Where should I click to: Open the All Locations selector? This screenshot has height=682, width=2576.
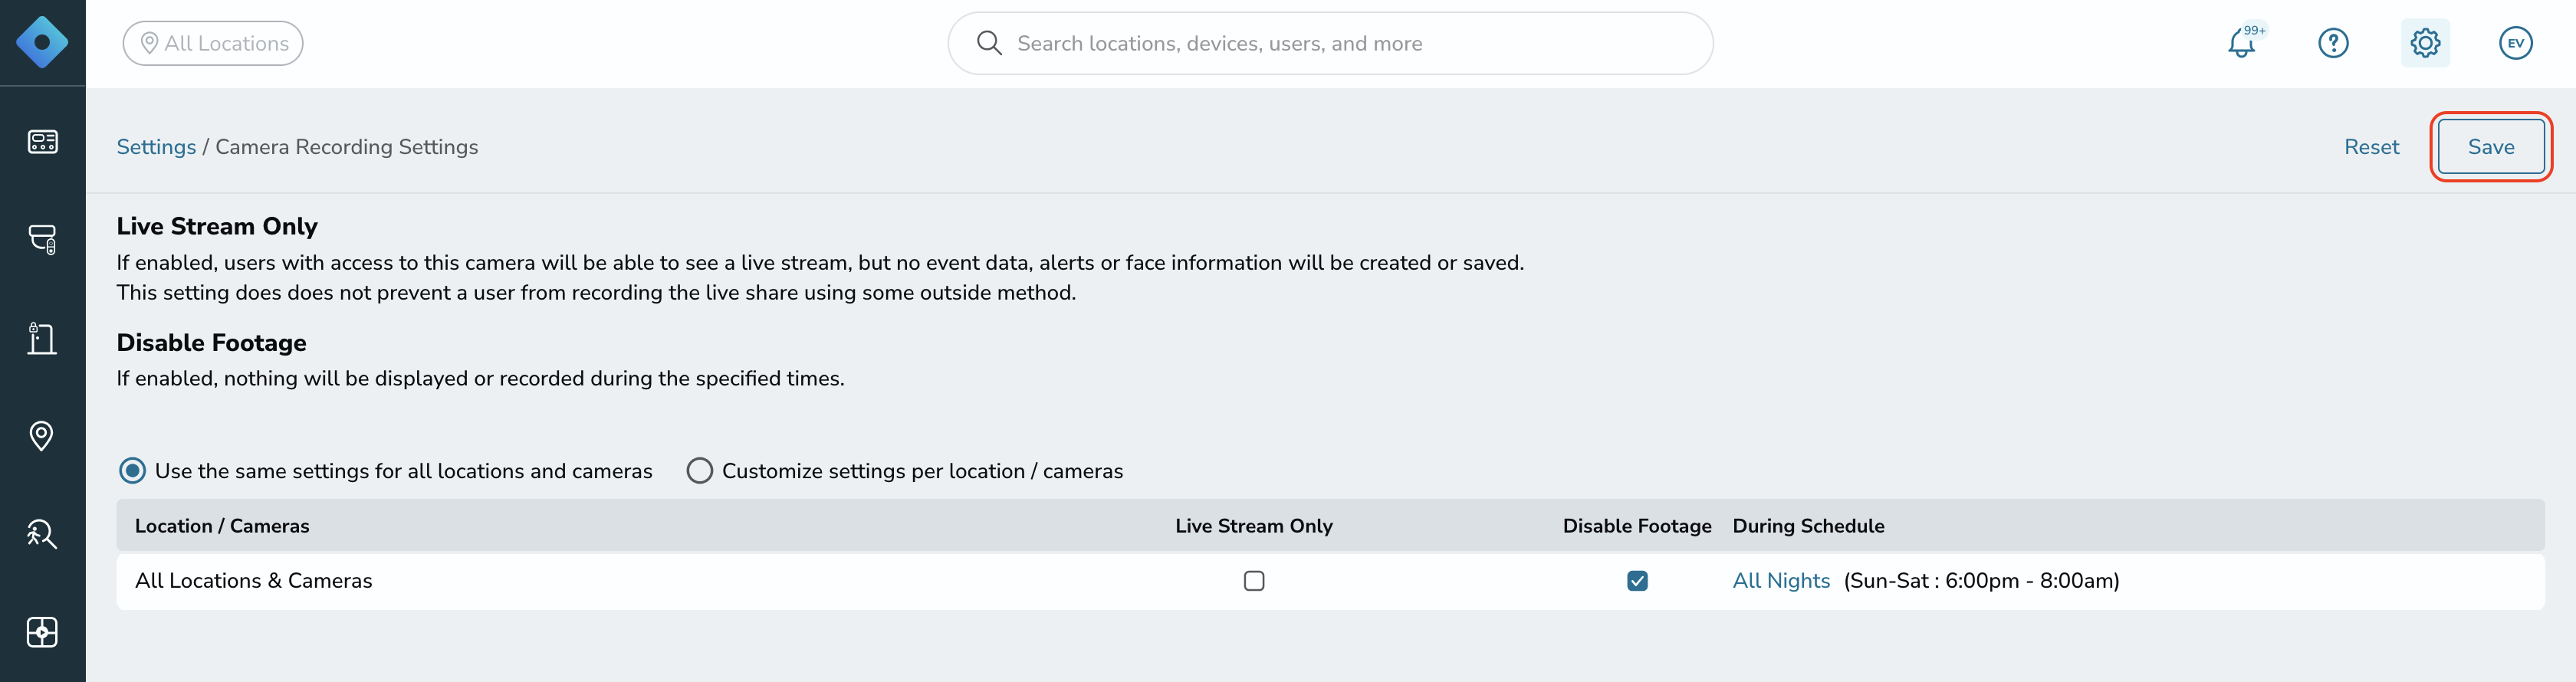pos(213,43)
